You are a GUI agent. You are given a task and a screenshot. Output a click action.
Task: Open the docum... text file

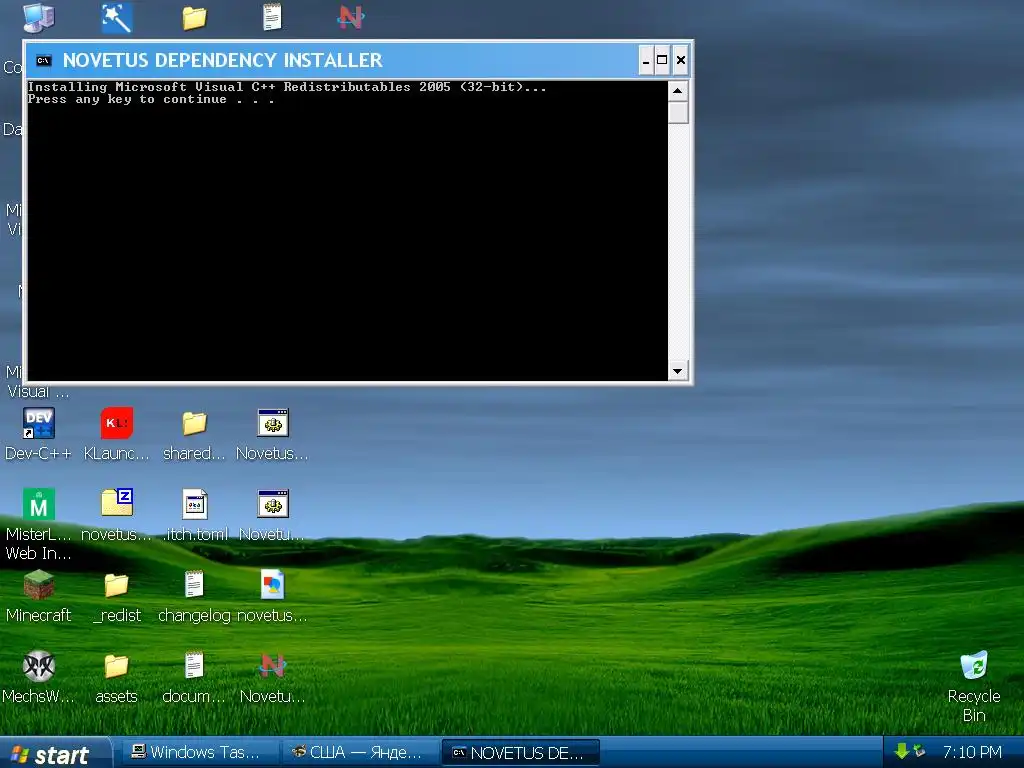[194, 677]
